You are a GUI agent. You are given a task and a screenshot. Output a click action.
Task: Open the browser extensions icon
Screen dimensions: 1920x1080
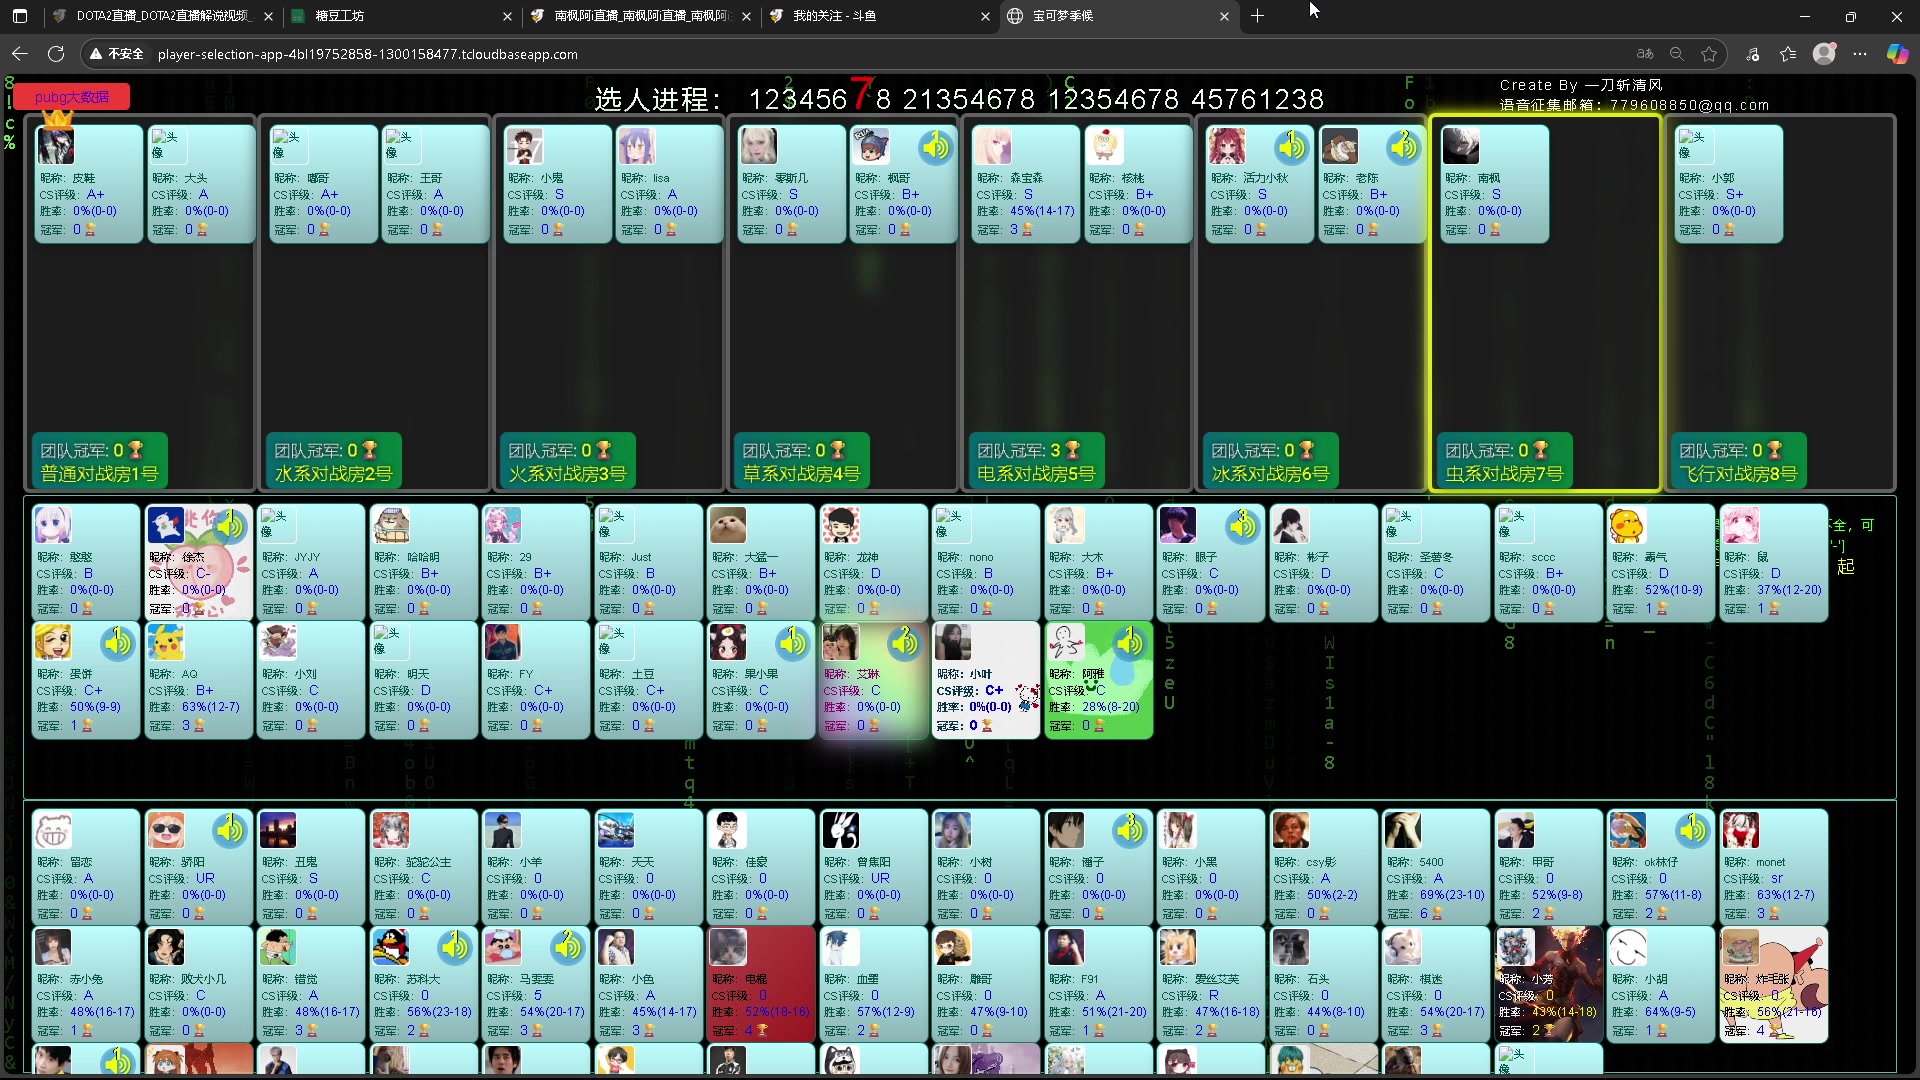click(1752, 54)
